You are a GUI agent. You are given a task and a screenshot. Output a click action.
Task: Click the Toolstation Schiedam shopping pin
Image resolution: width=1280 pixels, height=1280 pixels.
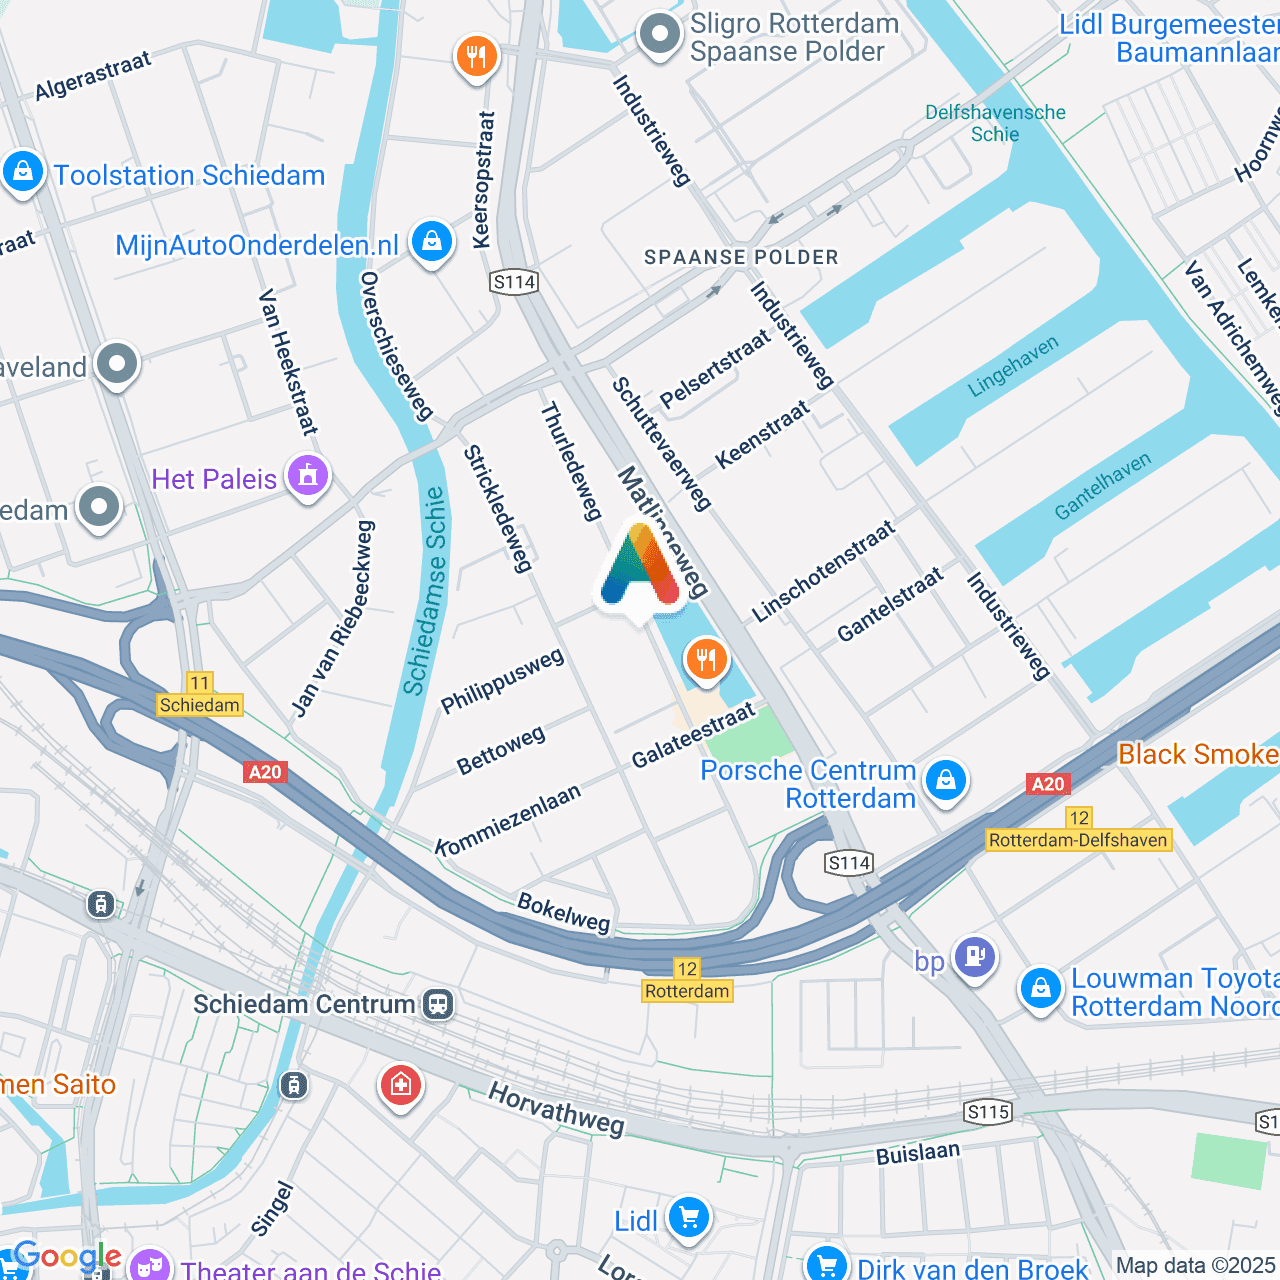(x=22, y=173)
